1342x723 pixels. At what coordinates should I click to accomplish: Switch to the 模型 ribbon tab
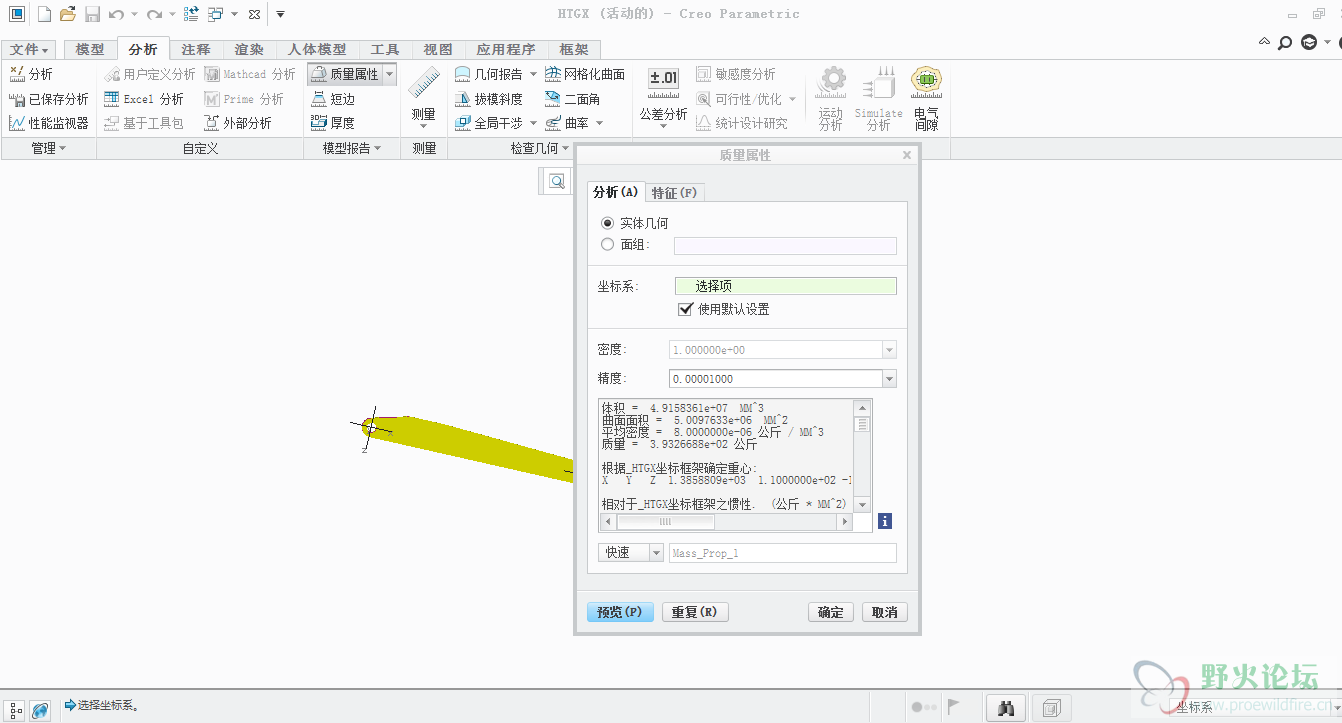(x=90, y=49)
